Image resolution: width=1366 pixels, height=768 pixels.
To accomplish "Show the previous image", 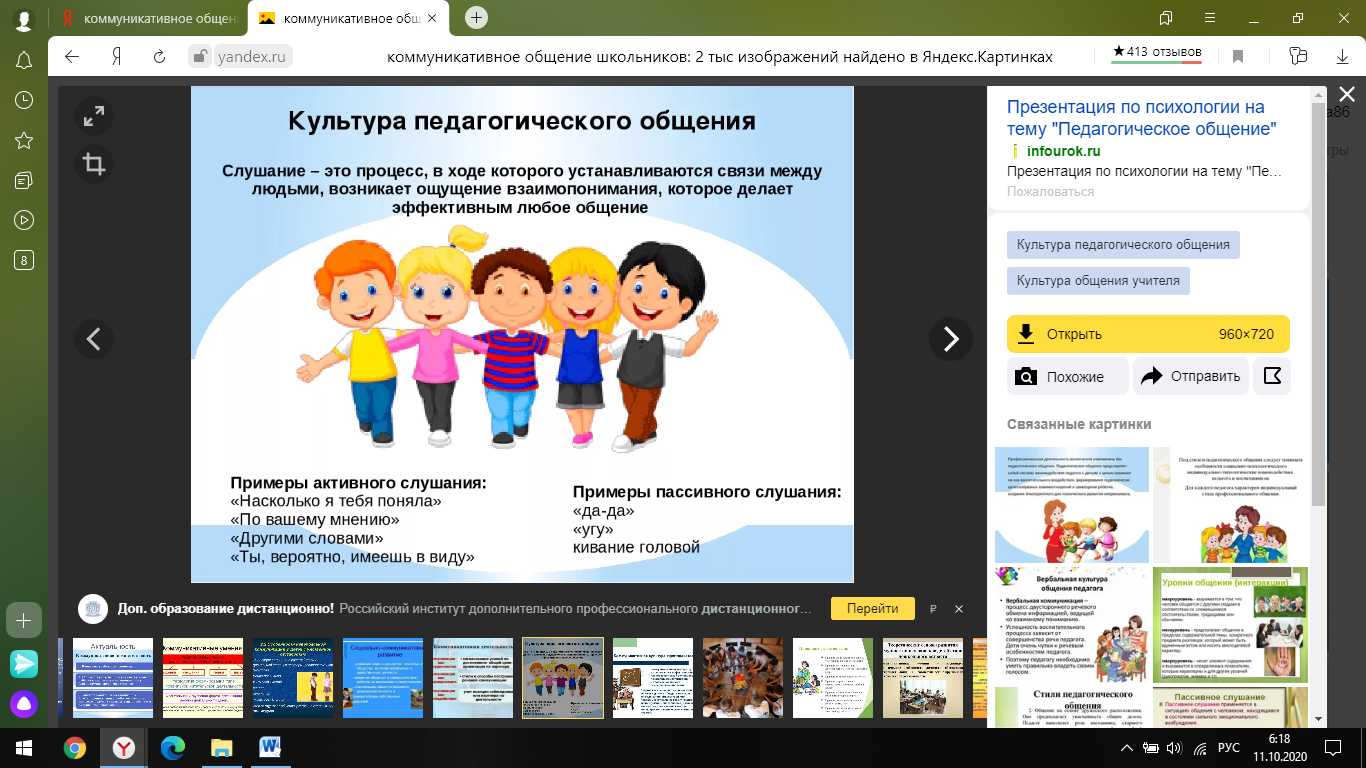I will tap(94, 339).
